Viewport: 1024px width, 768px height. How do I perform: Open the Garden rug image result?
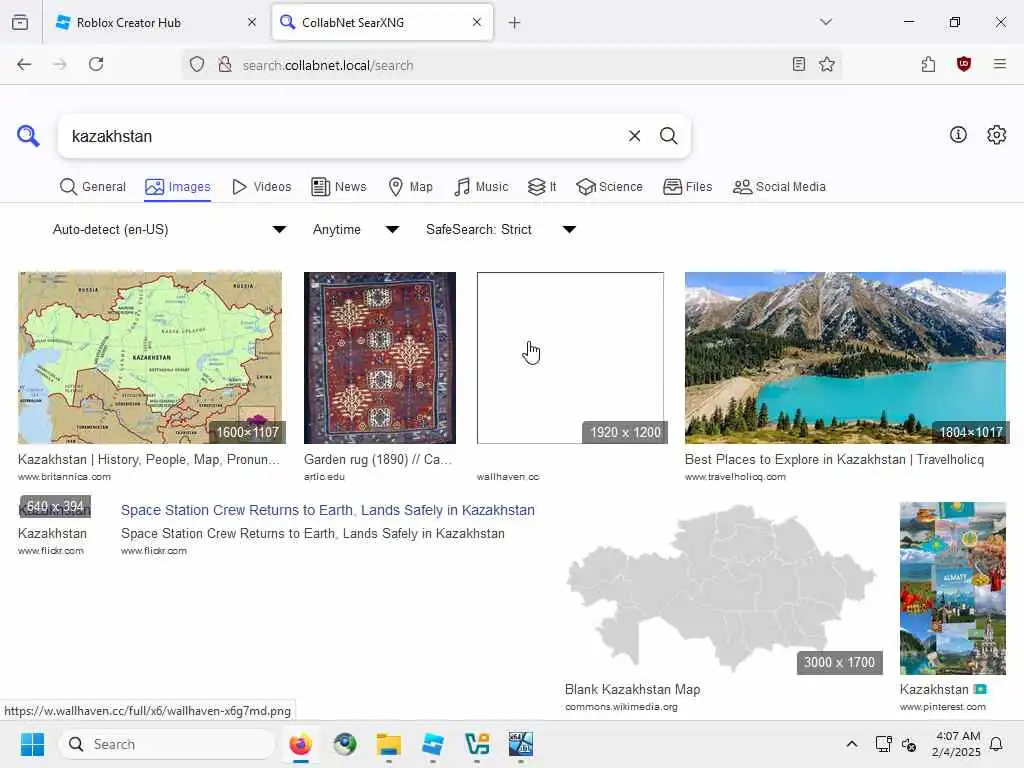379,358
